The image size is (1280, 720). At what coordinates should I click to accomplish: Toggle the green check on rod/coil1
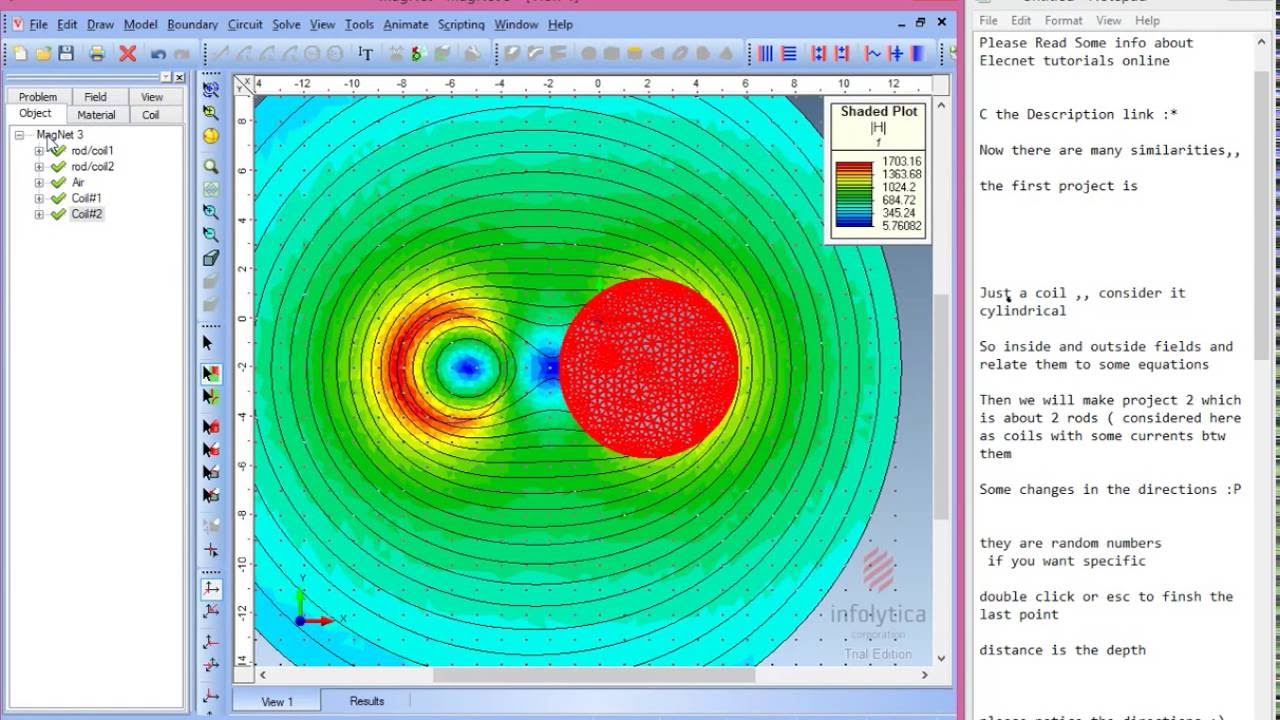point(58,151)
